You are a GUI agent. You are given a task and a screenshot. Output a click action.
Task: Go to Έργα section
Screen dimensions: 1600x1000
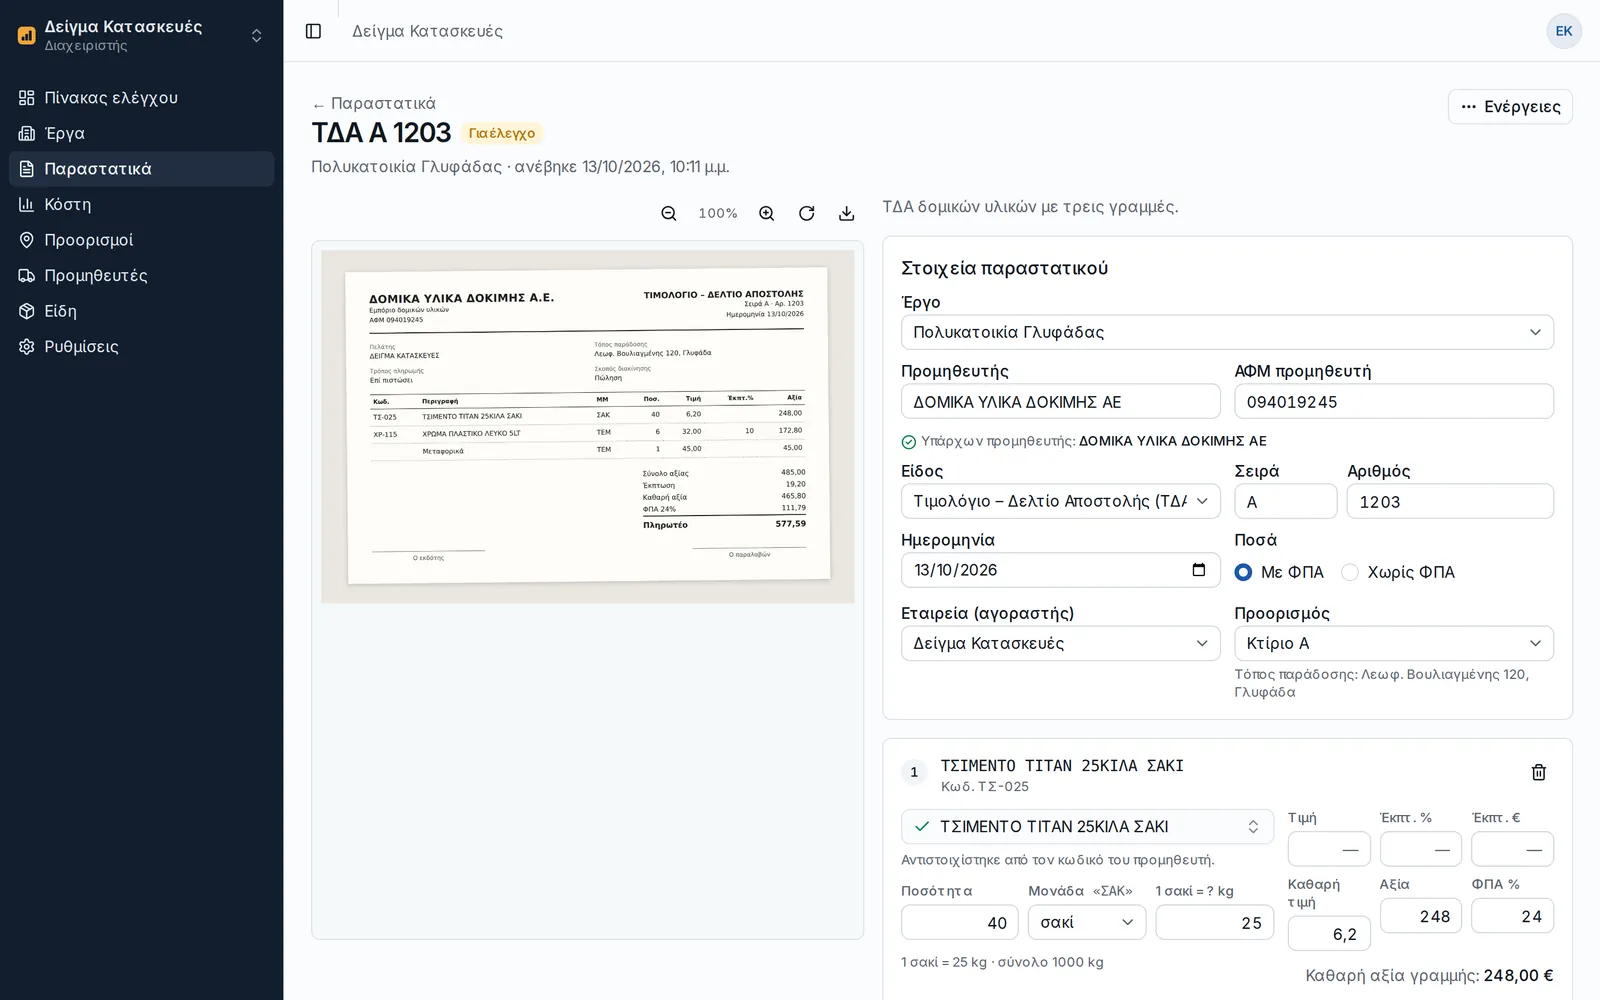(141, 133)
